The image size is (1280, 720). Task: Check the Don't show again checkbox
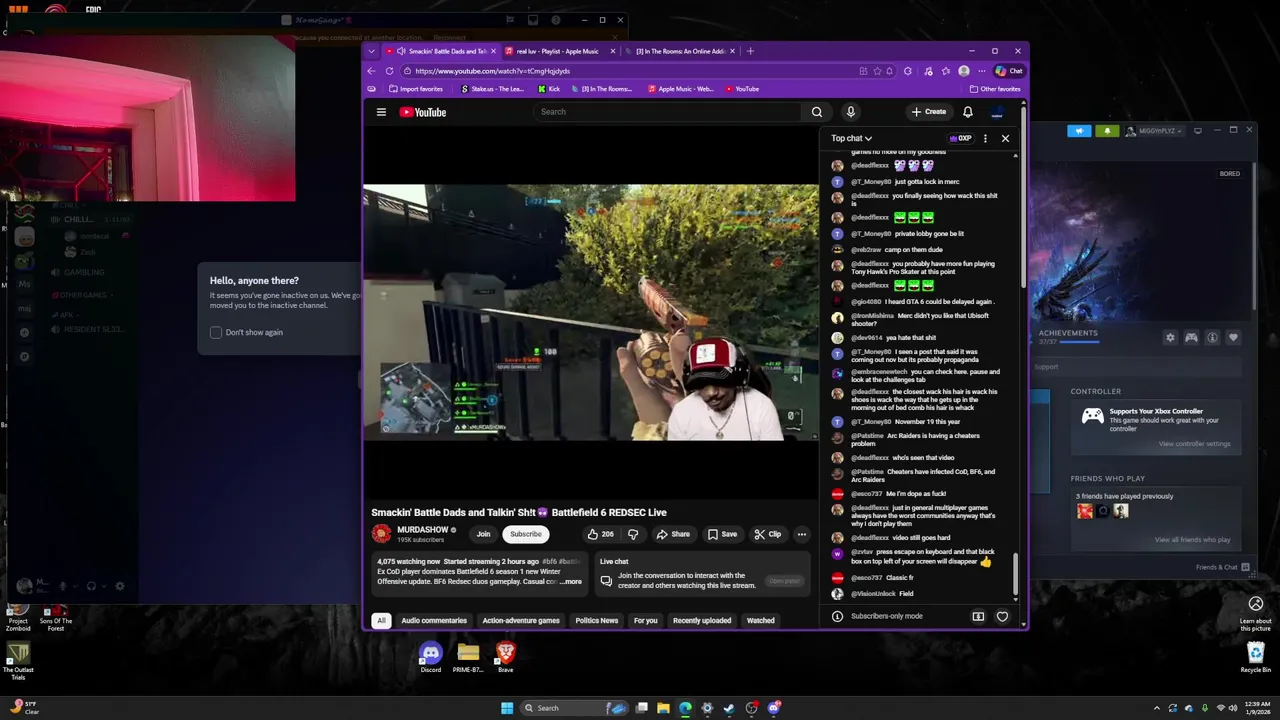216,332
